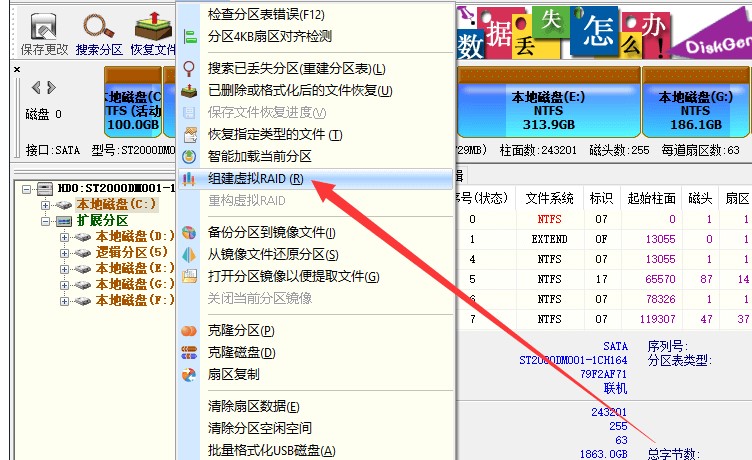Click the capacity value 1863.0GB

point(604,454)
